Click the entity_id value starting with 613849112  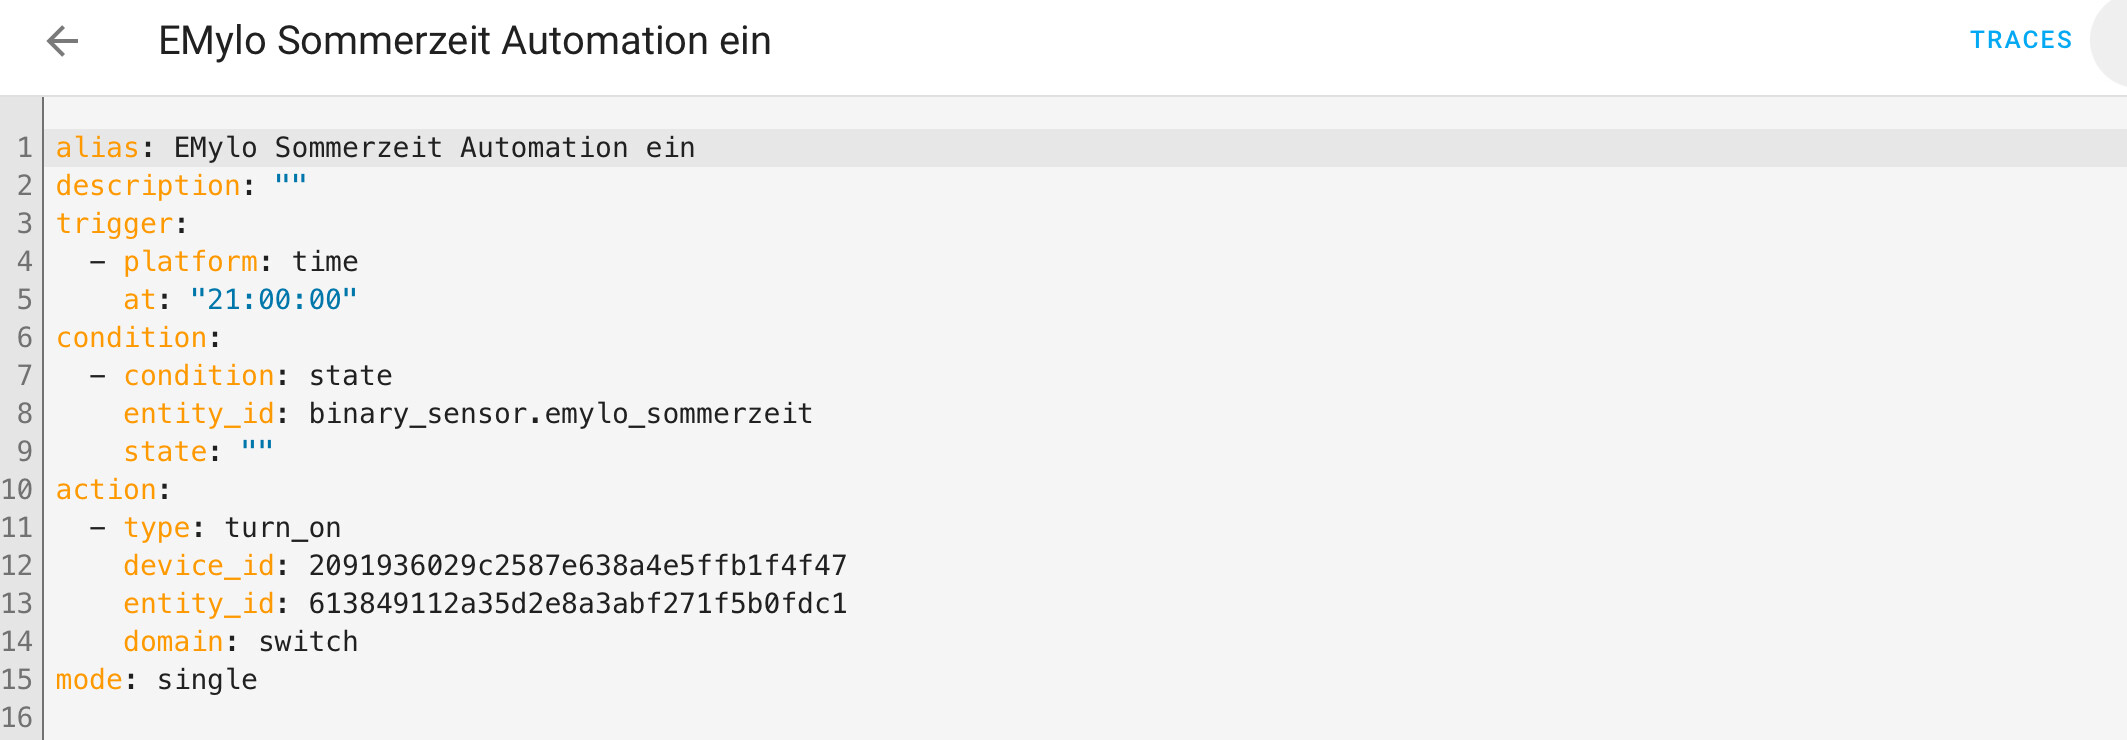click(x=577, y=604)
